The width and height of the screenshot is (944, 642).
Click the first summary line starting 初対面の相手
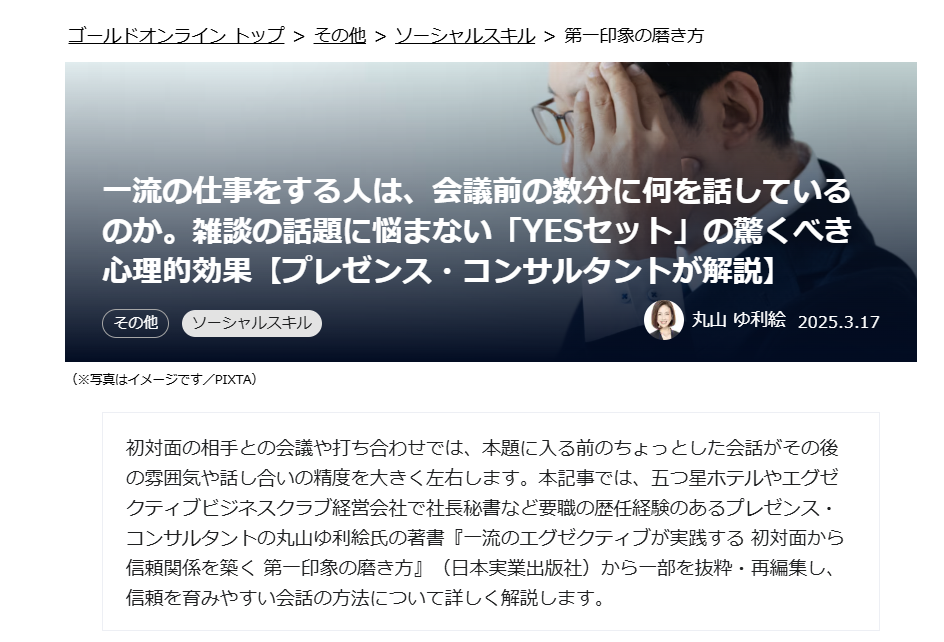click(482, 448)
